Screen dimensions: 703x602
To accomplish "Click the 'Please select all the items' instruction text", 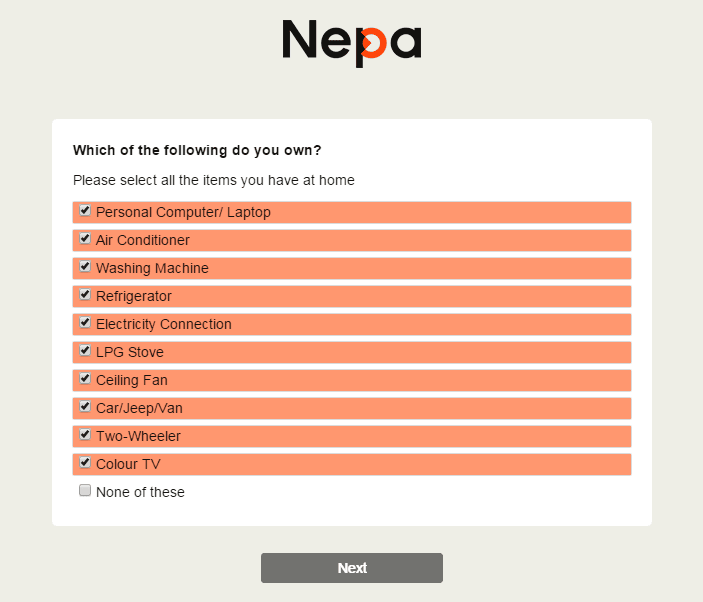I will [x=214, y=180].
